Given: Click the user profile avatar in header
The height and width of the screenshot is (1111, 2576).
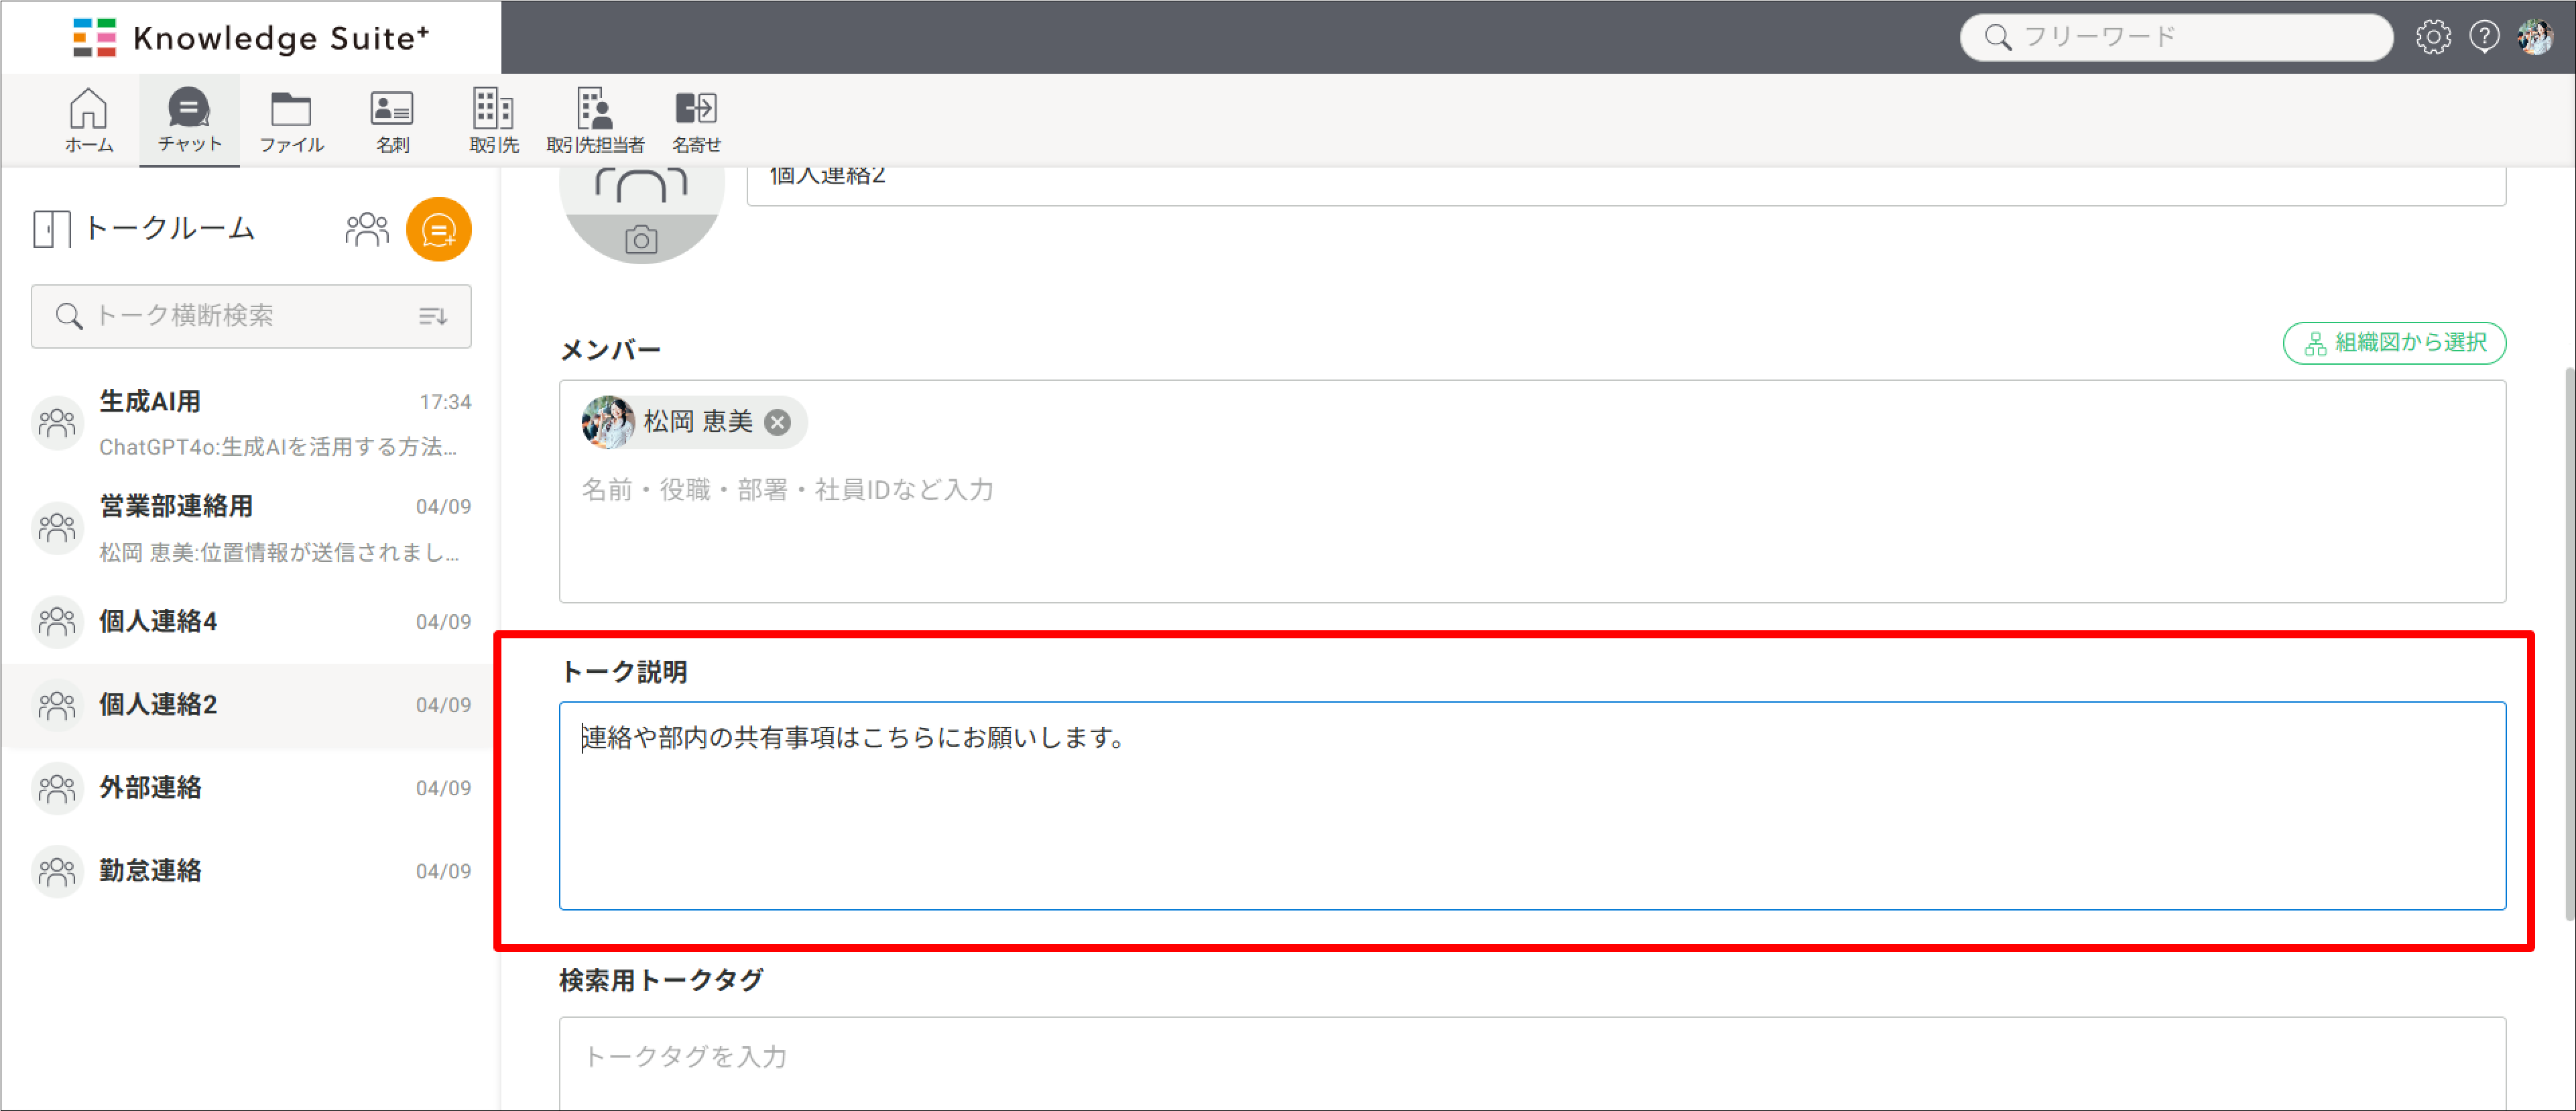Looking at the screenshot, I should pyautogui.click(x=2536, y=37).
